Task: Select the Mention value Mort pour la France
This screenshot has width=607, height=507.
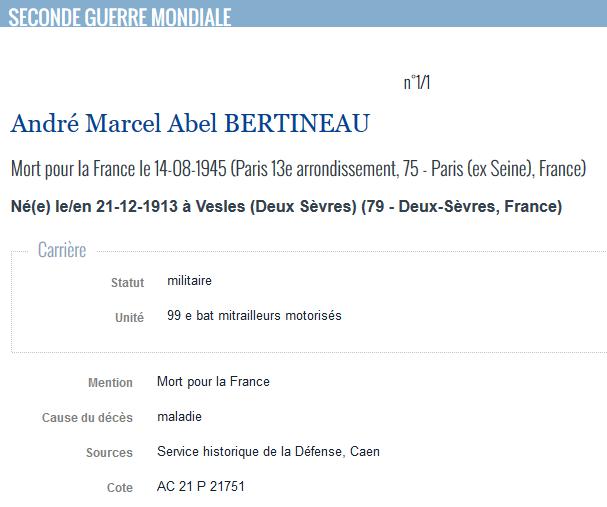Action: click(x=213, y=382)
